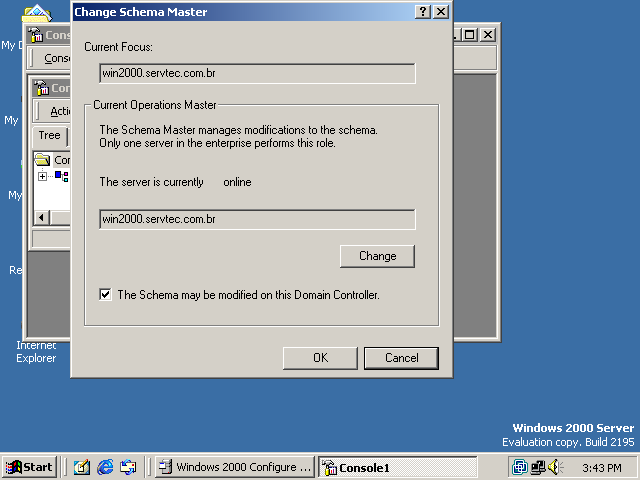Close the Change Schema Master dialog
Viewport: 640px width, 480px height.
[441, 12]
